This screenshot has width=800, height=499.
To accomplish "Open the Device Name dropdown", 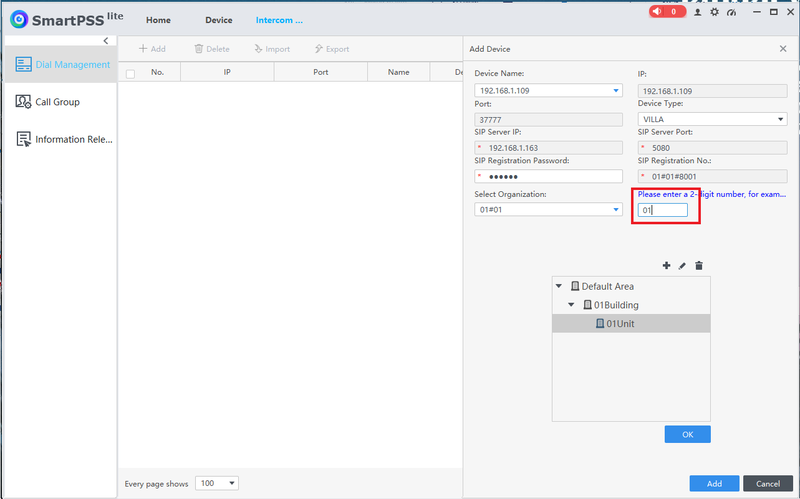I will pos(548,91).
